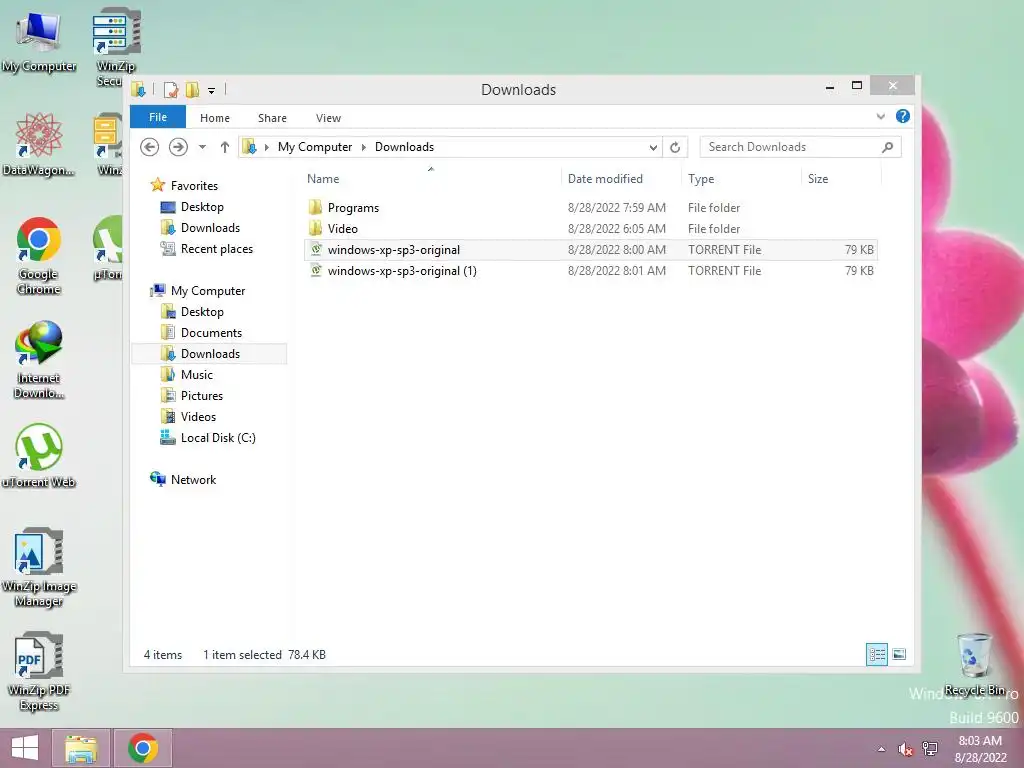Image resolution: width=1024 pixels, height=768 pixels.
Task: Click the Properties quick access toolbar icon
Action: pos(171,89)
